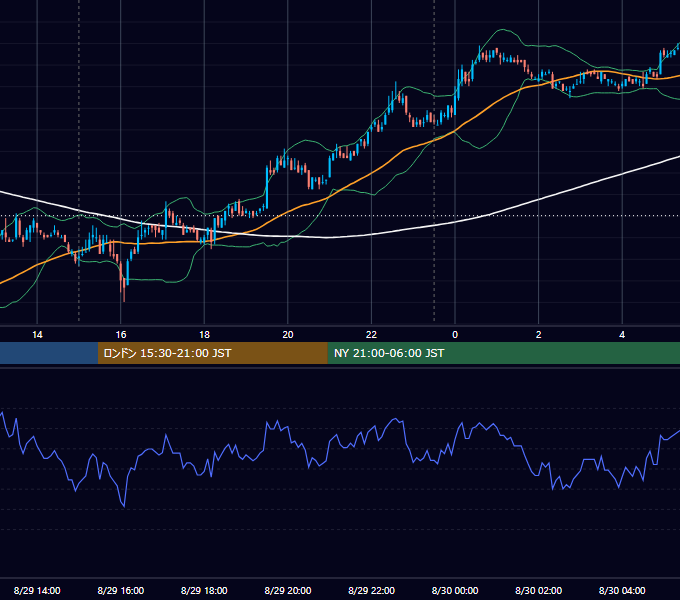This screenshot has width=680, height=600.
Task: Click the 8/29 16:00 time label
Action: click(x=121, y=590)
